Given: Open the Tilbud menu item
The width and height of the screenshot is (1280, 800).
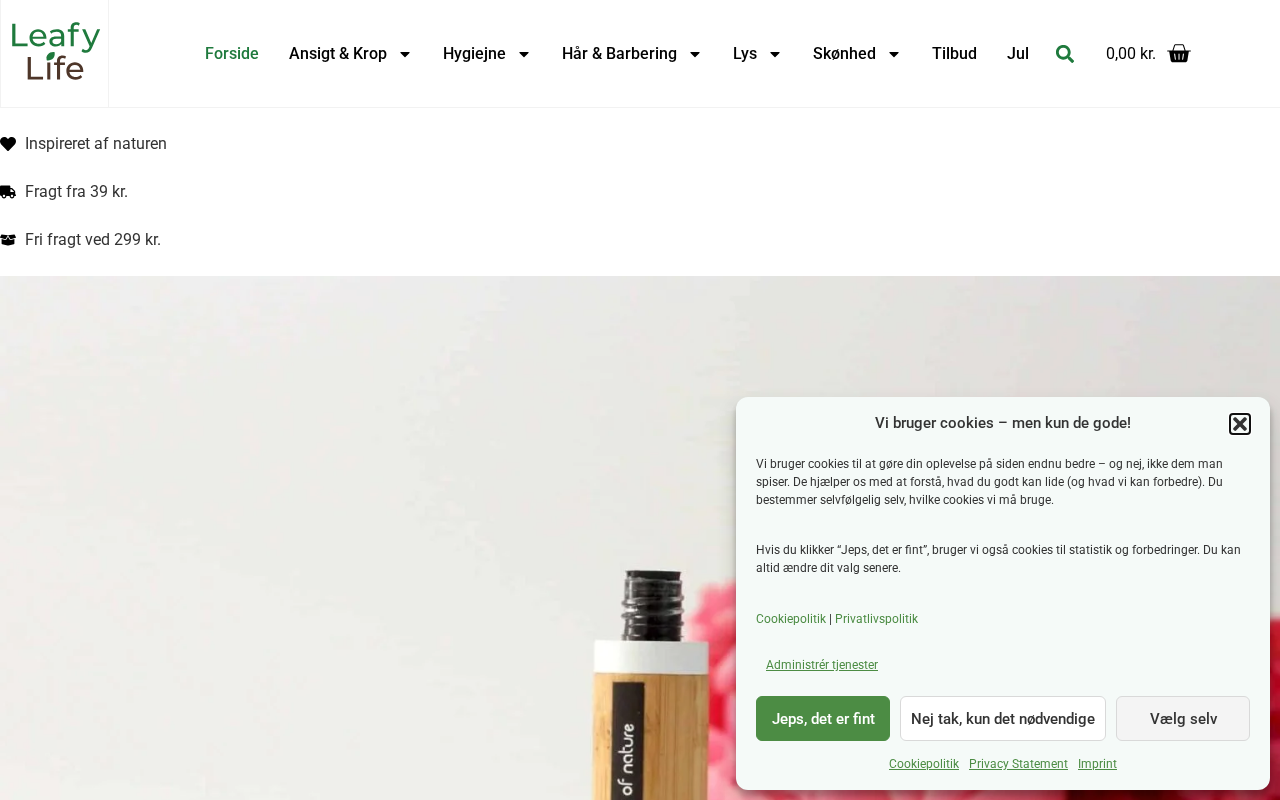Looking at the screenshot, I should [x=954, y=54].
